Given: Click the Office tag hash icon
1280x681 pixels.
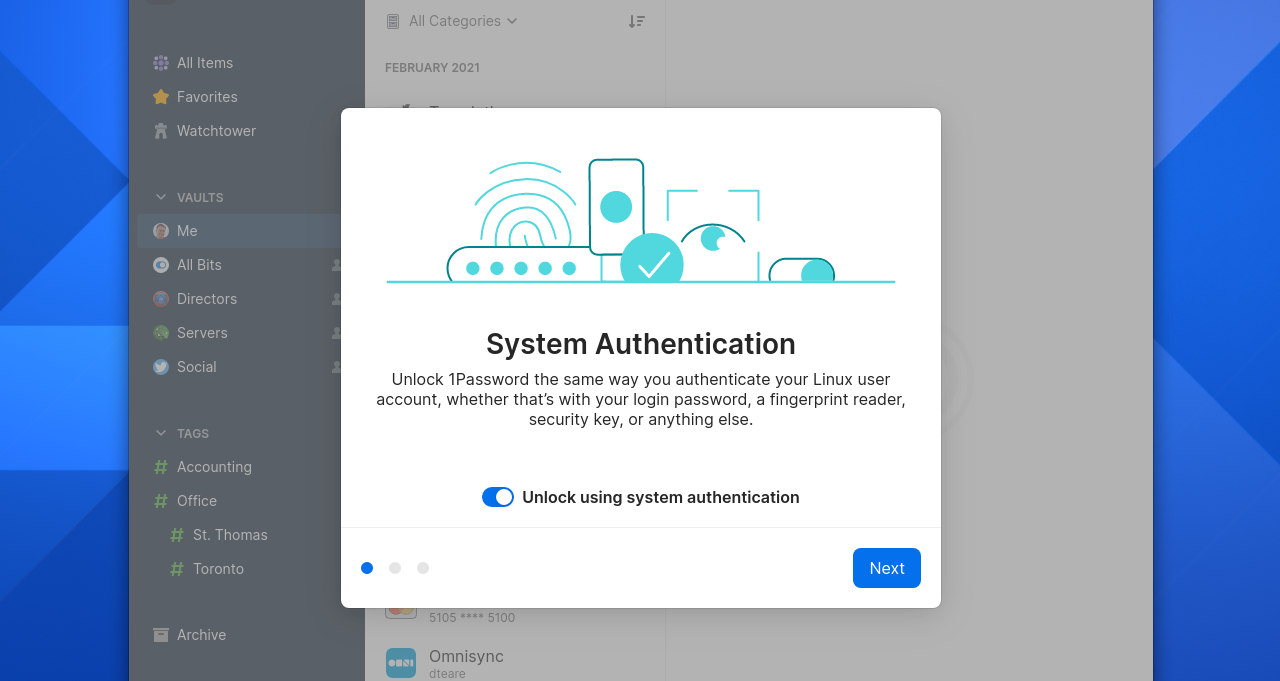Looking at the screenshot, I should point(161,501).
